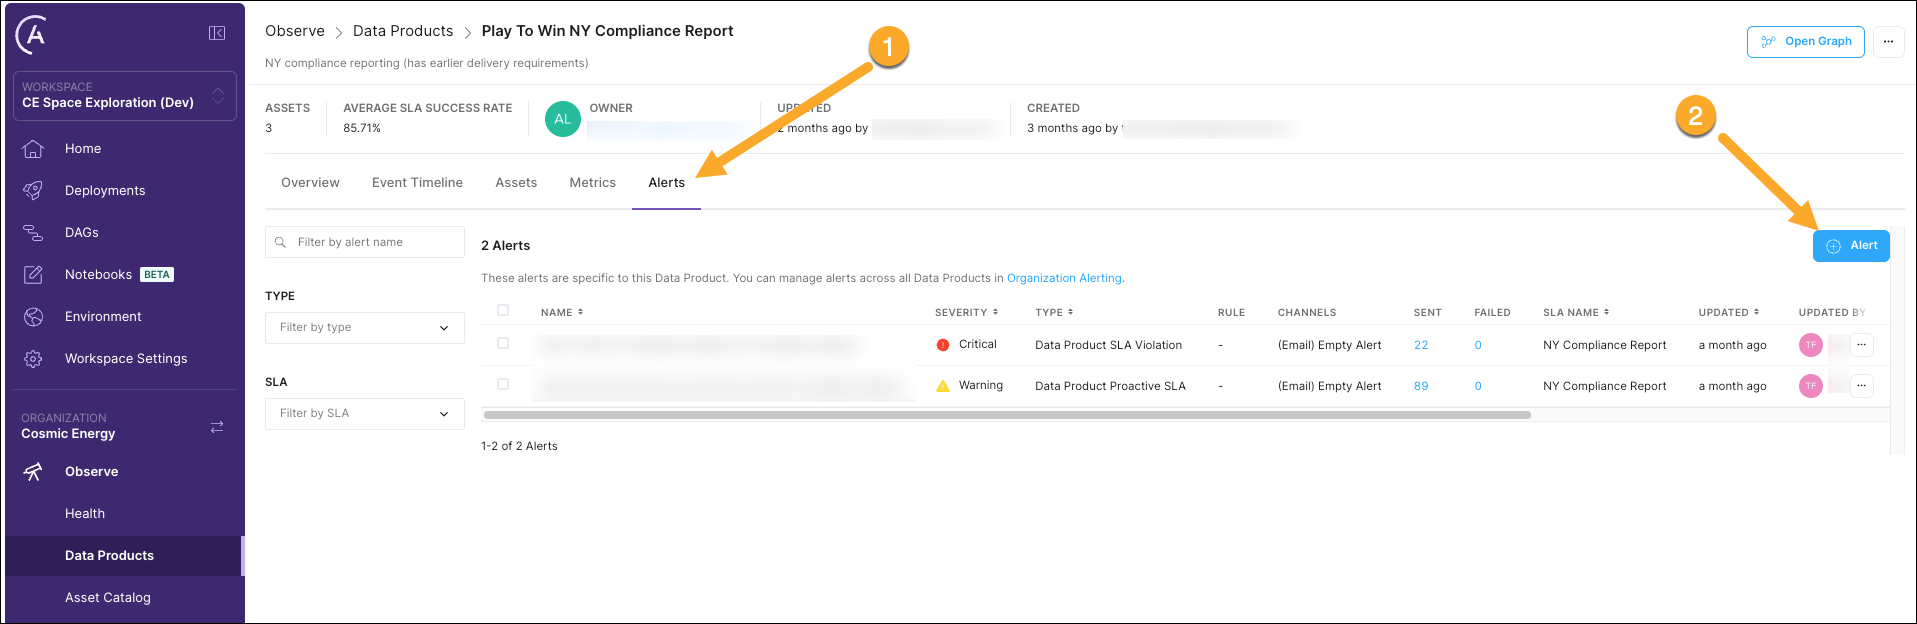
Task: Click the Environment globe icon
Action: point(33,317)
